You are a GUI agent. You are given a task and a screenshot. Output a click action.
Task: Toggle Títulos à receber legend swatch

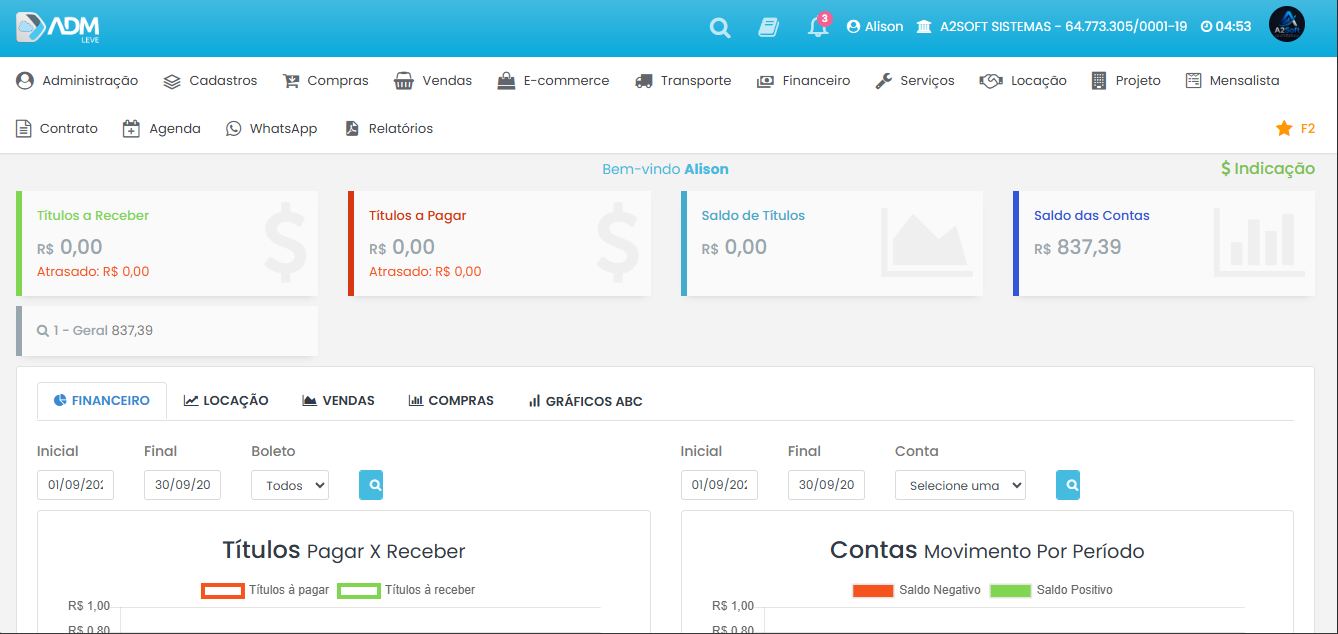tap(359, 590)
